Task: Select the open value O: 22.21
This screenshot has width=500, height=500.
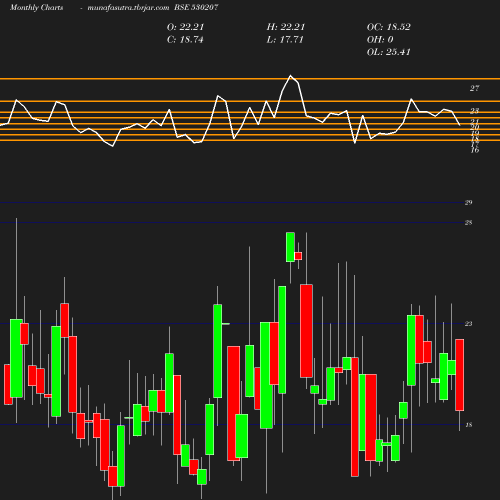Action: [185, 27]
